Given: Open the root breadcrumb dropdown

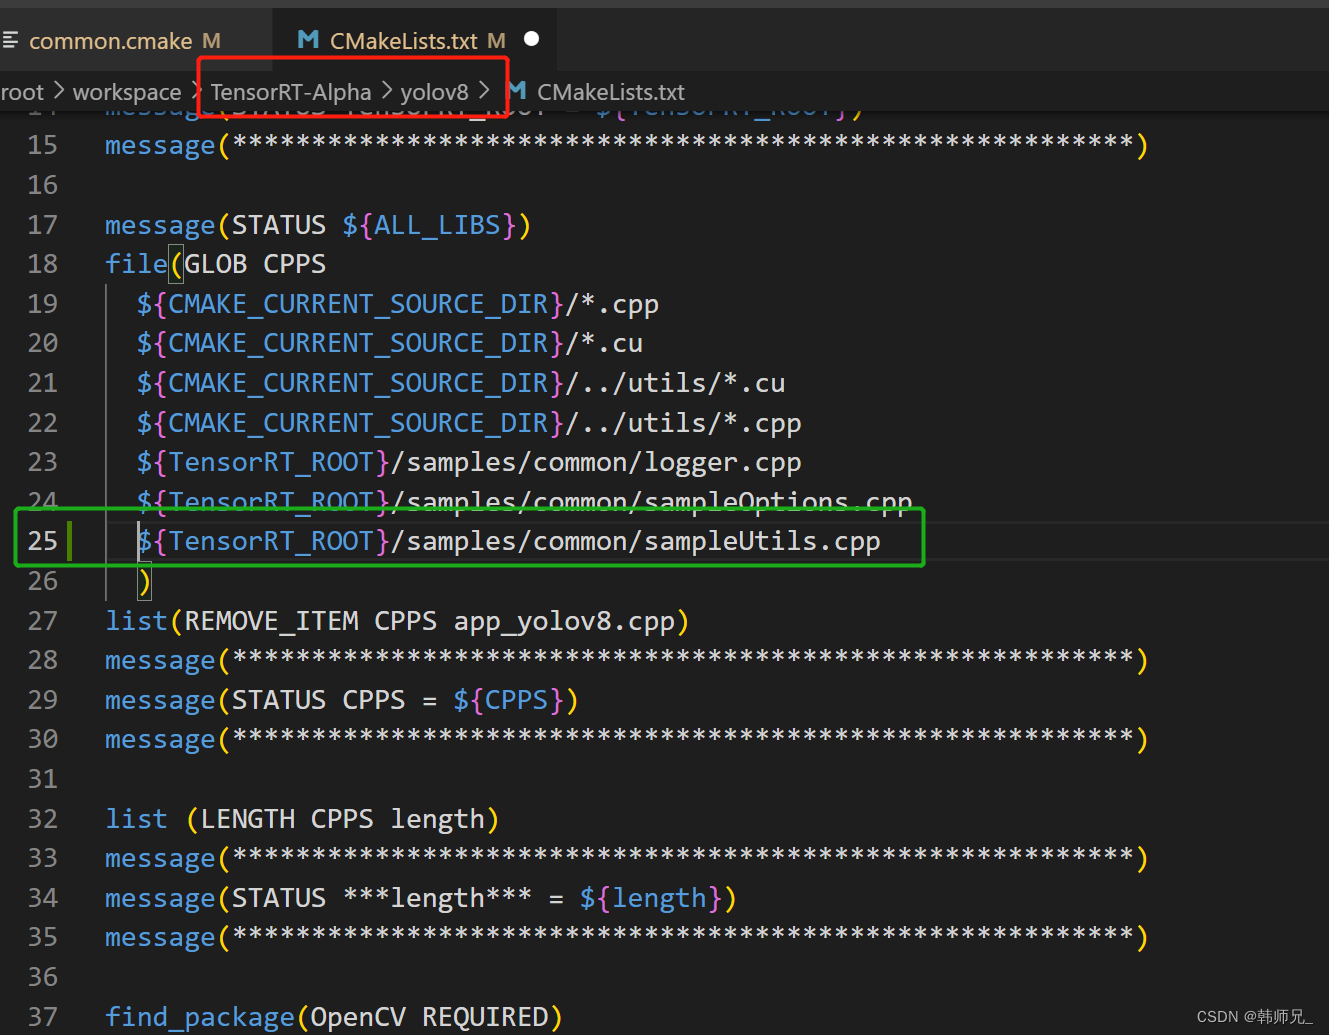Looking at the screenshot, I should (21, 91).
